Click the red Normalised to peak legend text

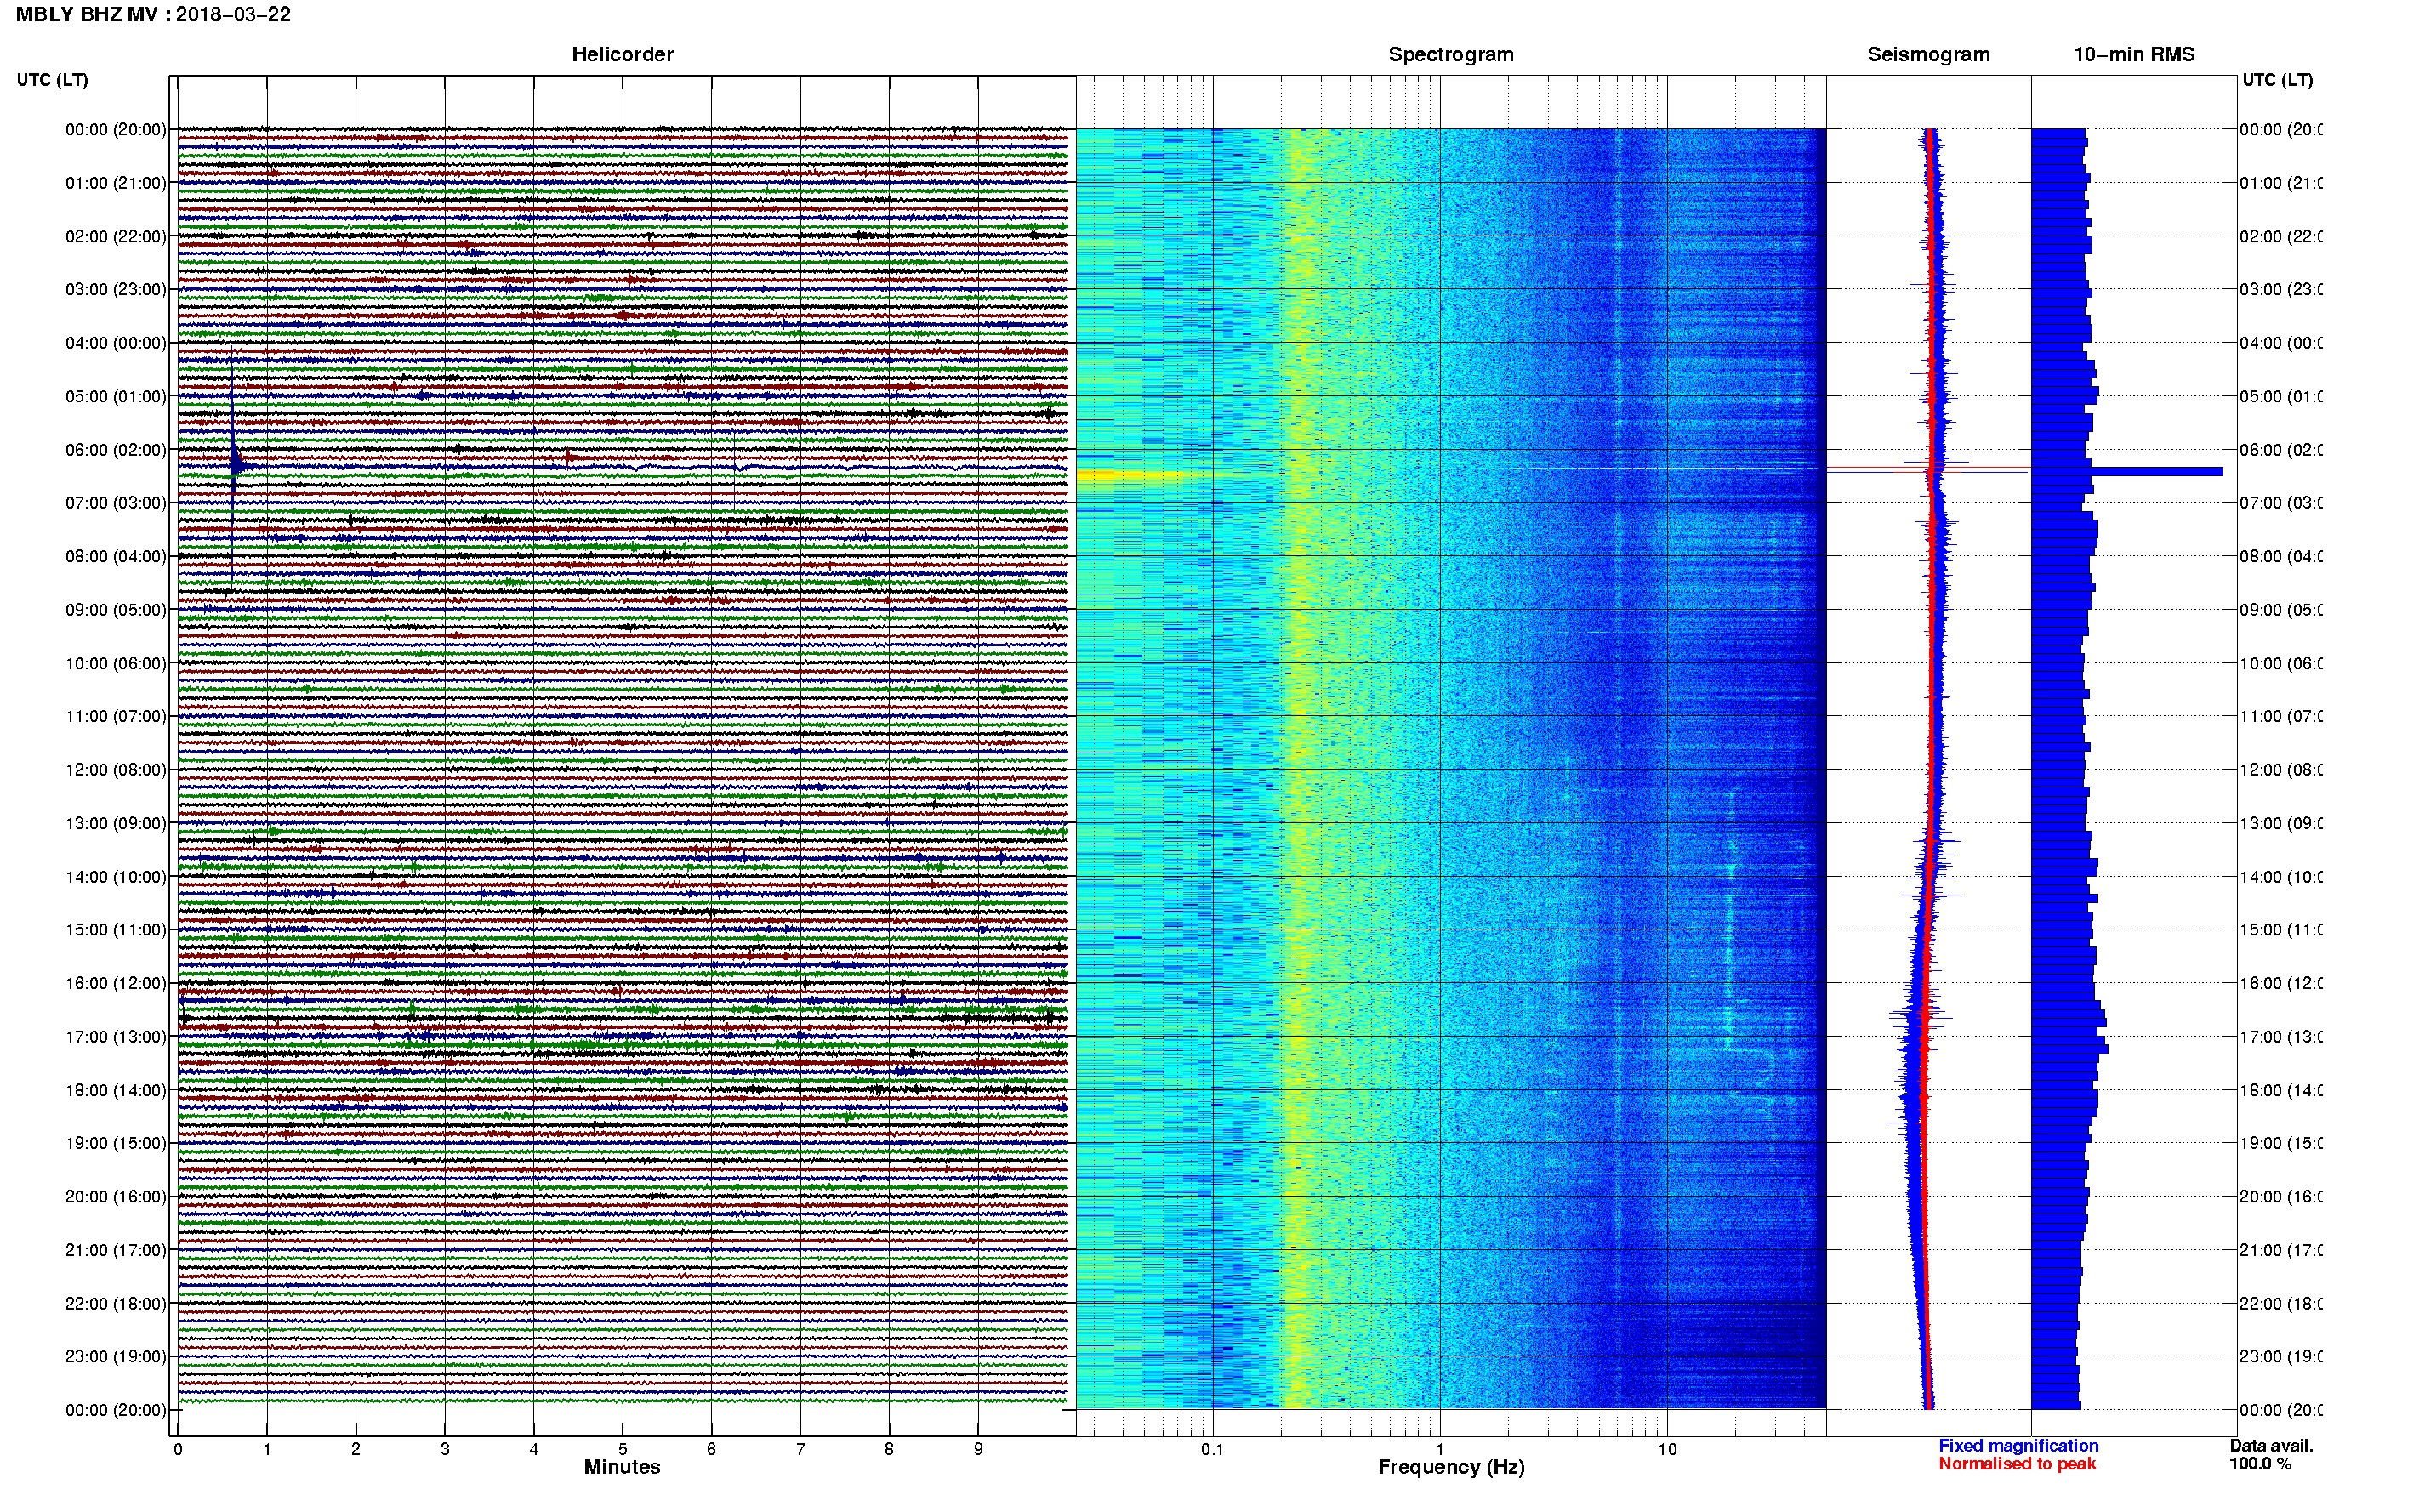point(2017,1464)
